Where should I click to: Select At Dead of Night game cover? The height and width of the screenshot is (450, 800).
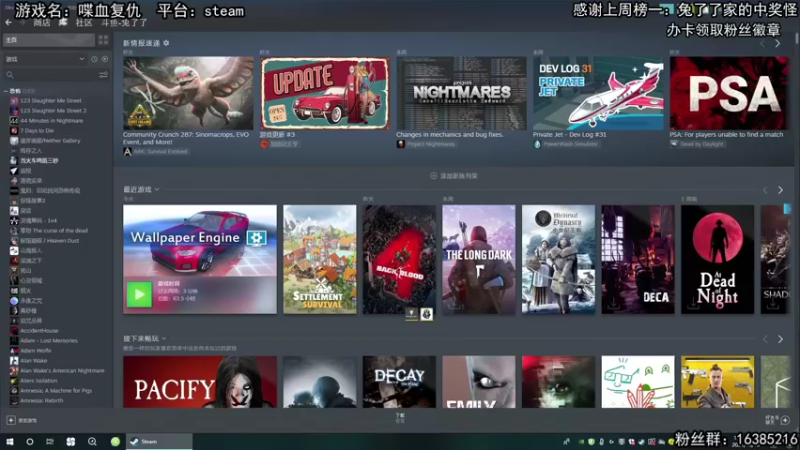718,259
